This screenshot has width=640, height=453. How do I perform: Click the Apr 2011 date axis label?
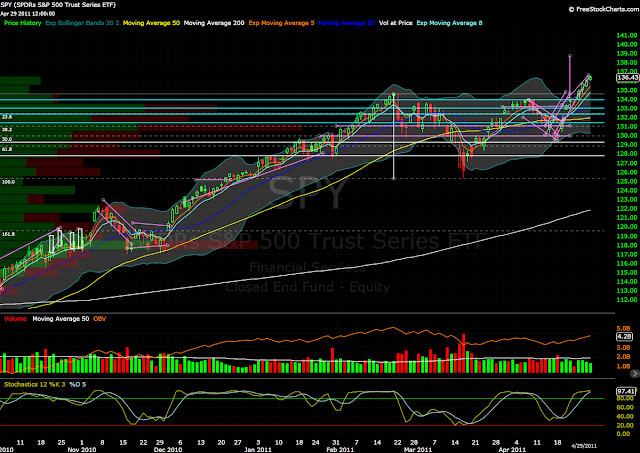(513, 449)
